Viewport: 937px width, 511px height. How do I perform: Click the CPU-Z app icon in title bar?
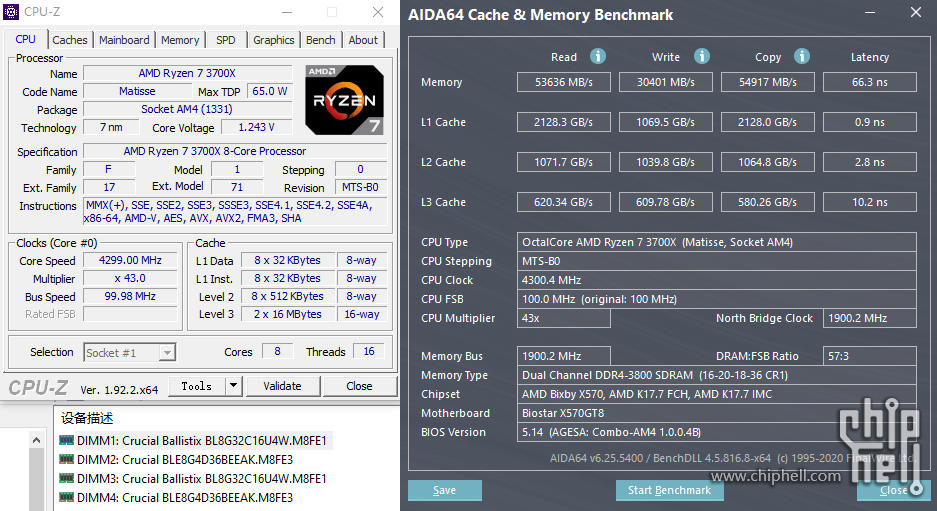[10, 12]
